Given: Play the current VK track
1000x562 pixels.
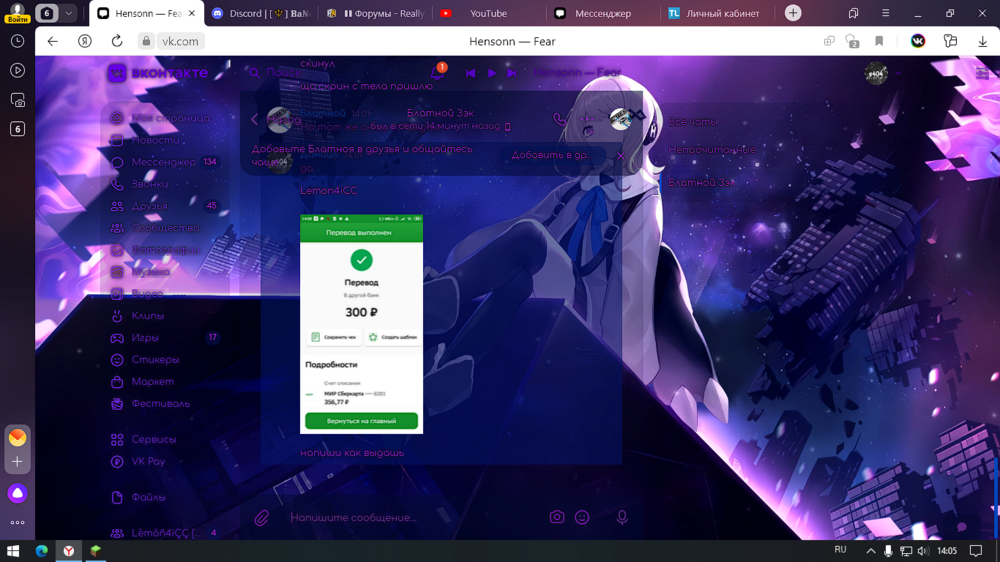Looking at the screenshot, I should 492,73.
